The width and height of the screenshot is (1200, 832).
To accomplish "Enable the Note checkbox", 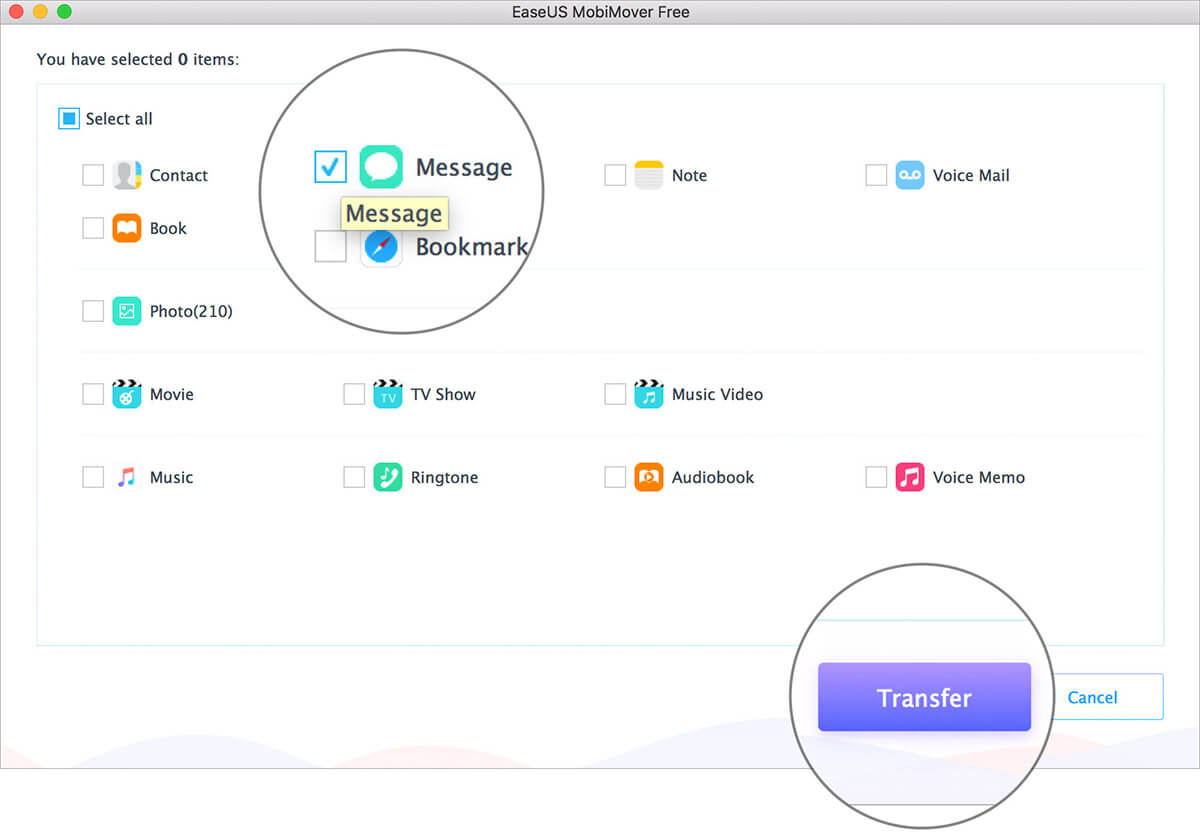I will coord(615,175).
